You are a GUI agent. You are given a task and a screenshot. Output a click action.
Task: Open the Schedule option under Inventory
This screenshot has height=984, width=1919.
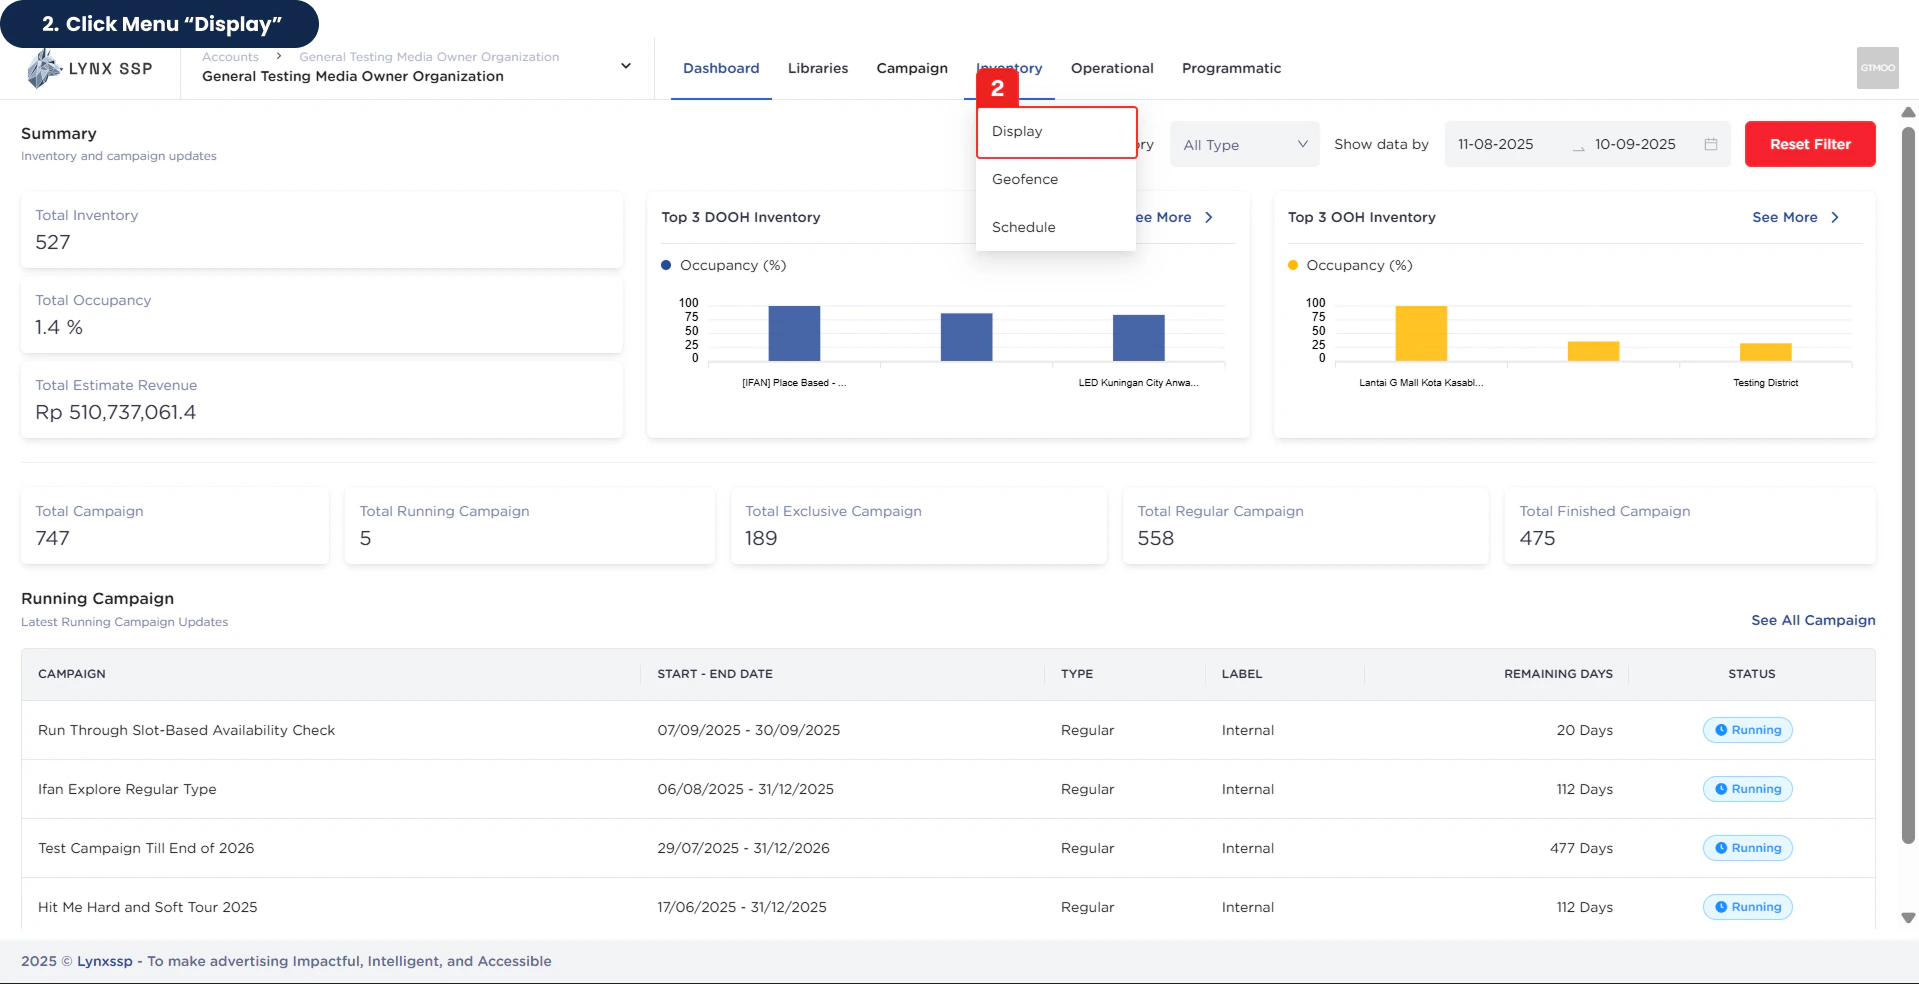pos(1023,227)
